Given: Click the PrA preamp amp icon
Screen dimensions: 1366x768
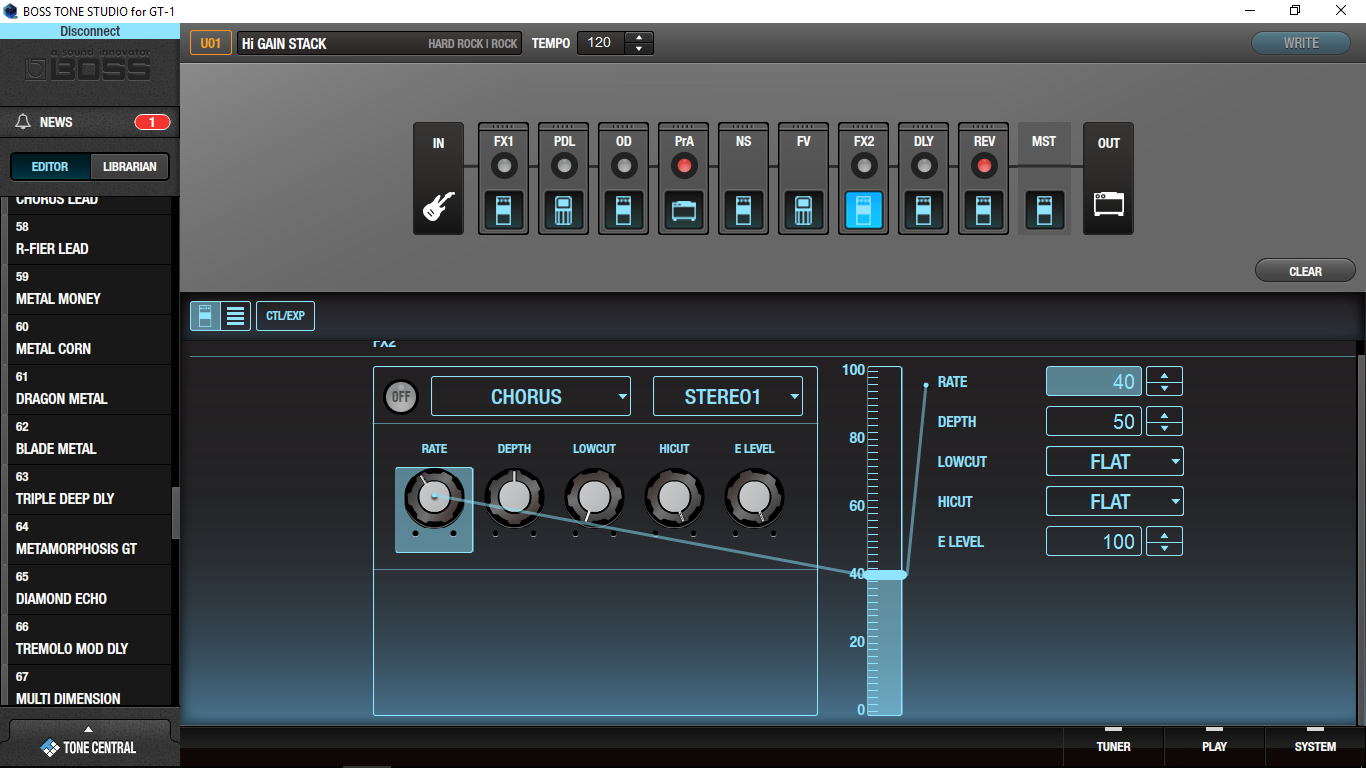Looking at the screenshot, I should pos(683,210).
